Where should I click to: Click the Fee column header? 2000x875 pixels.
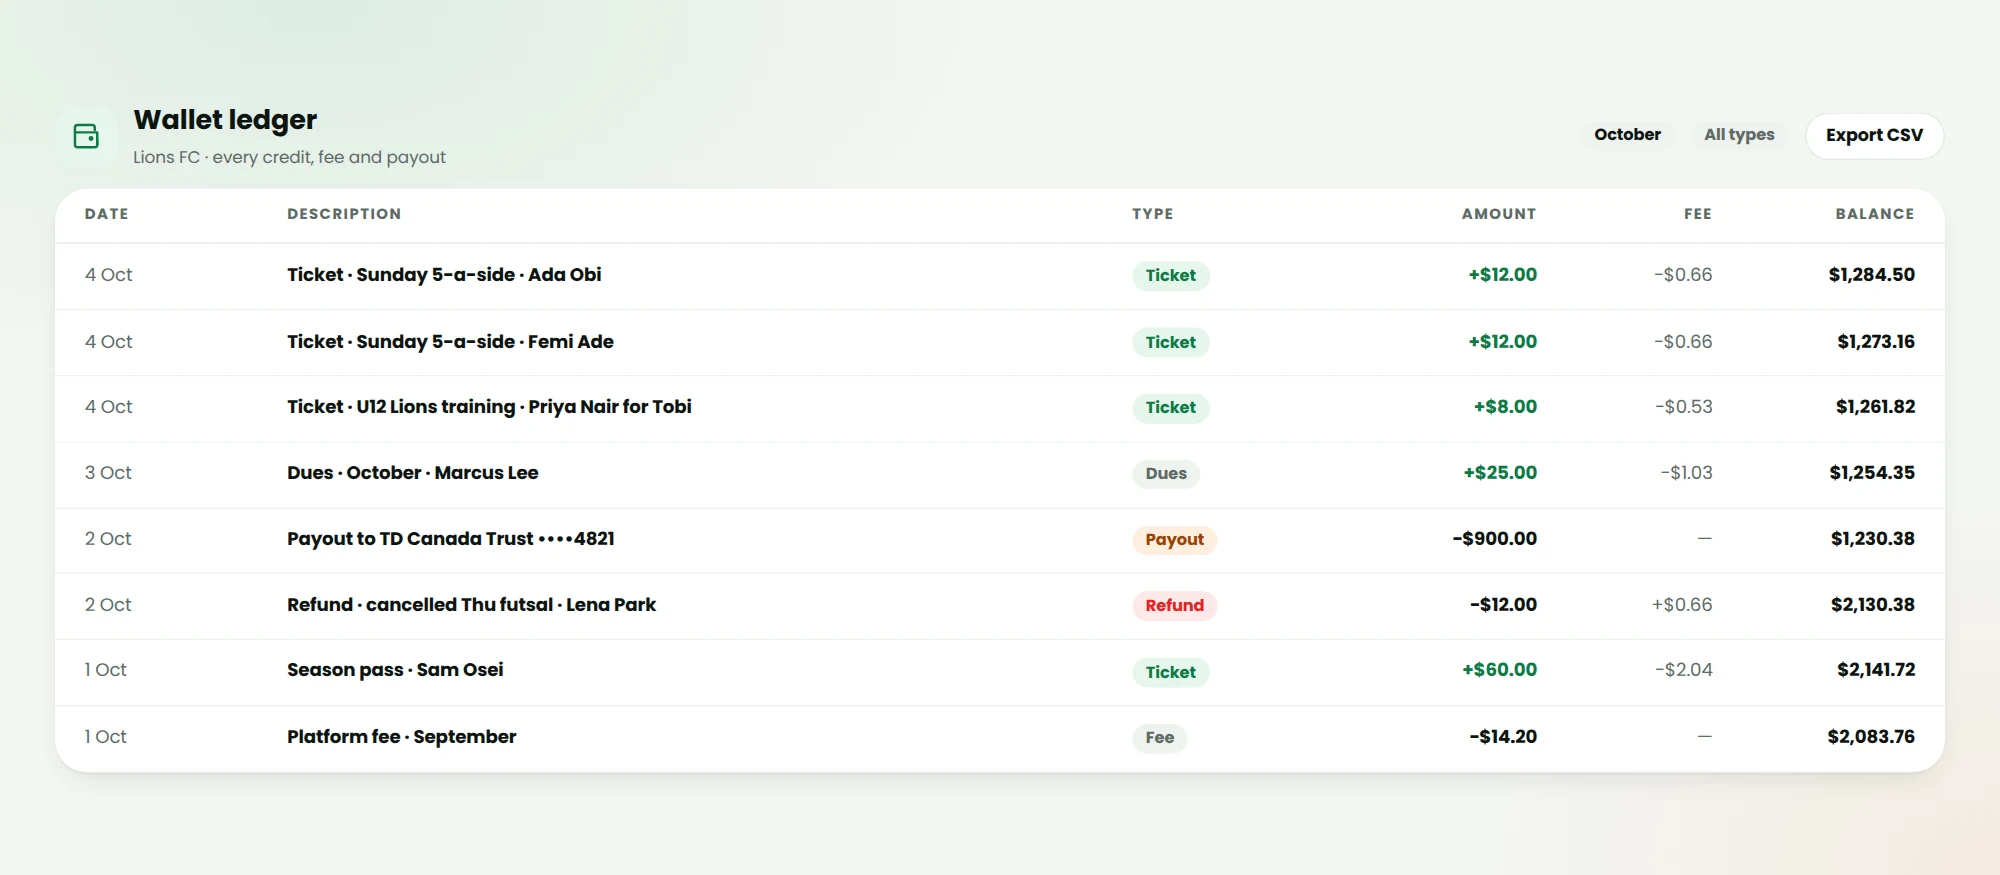pyautogui.click(x=1698, y=214)
